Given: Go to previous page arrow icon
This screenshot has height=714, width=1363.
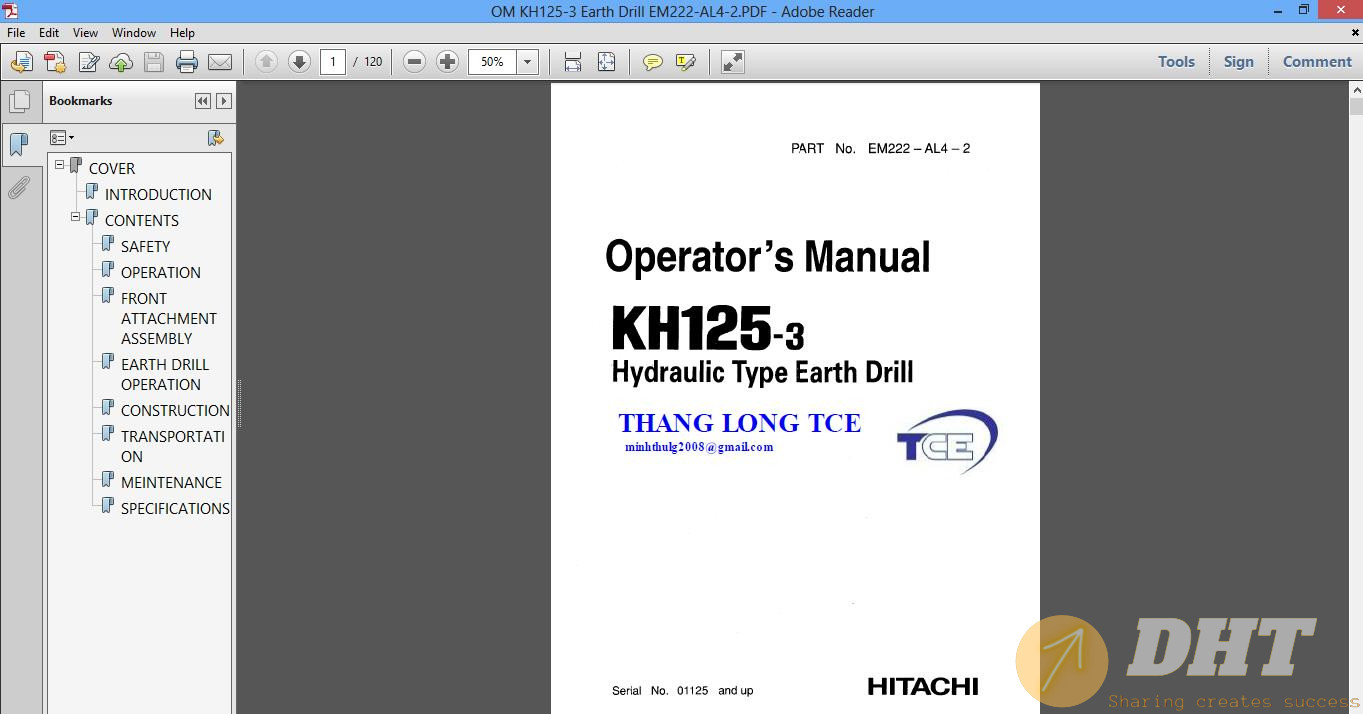Looking at the screenshot, I should tap(266, 62).
